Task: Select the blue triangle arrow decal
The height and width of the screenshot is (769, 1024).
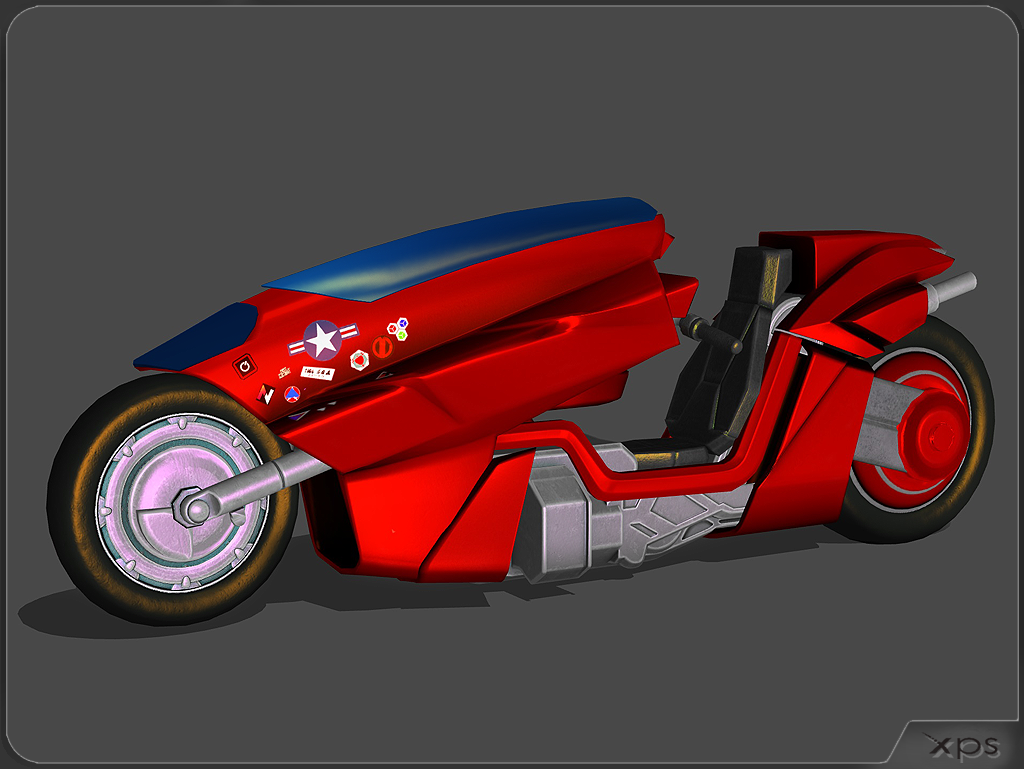Action: [293, 394]
